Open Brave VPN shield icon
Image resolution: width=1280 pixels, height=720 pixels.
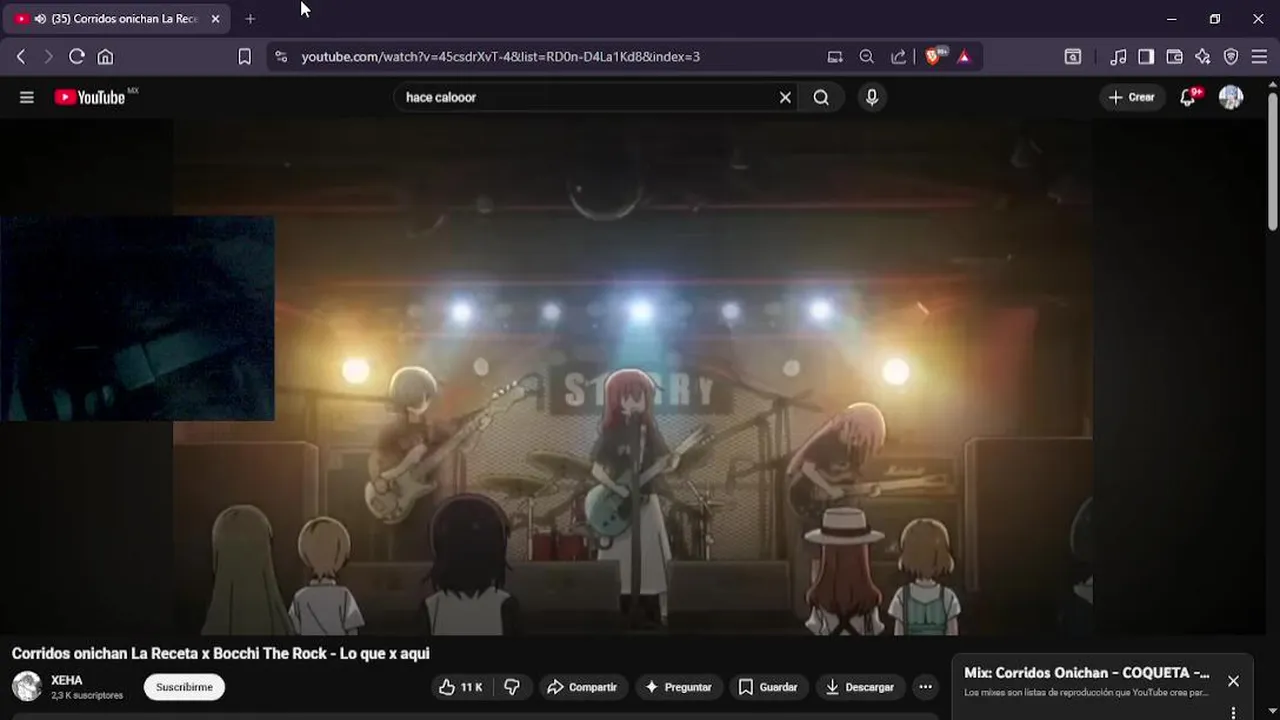1231,57
